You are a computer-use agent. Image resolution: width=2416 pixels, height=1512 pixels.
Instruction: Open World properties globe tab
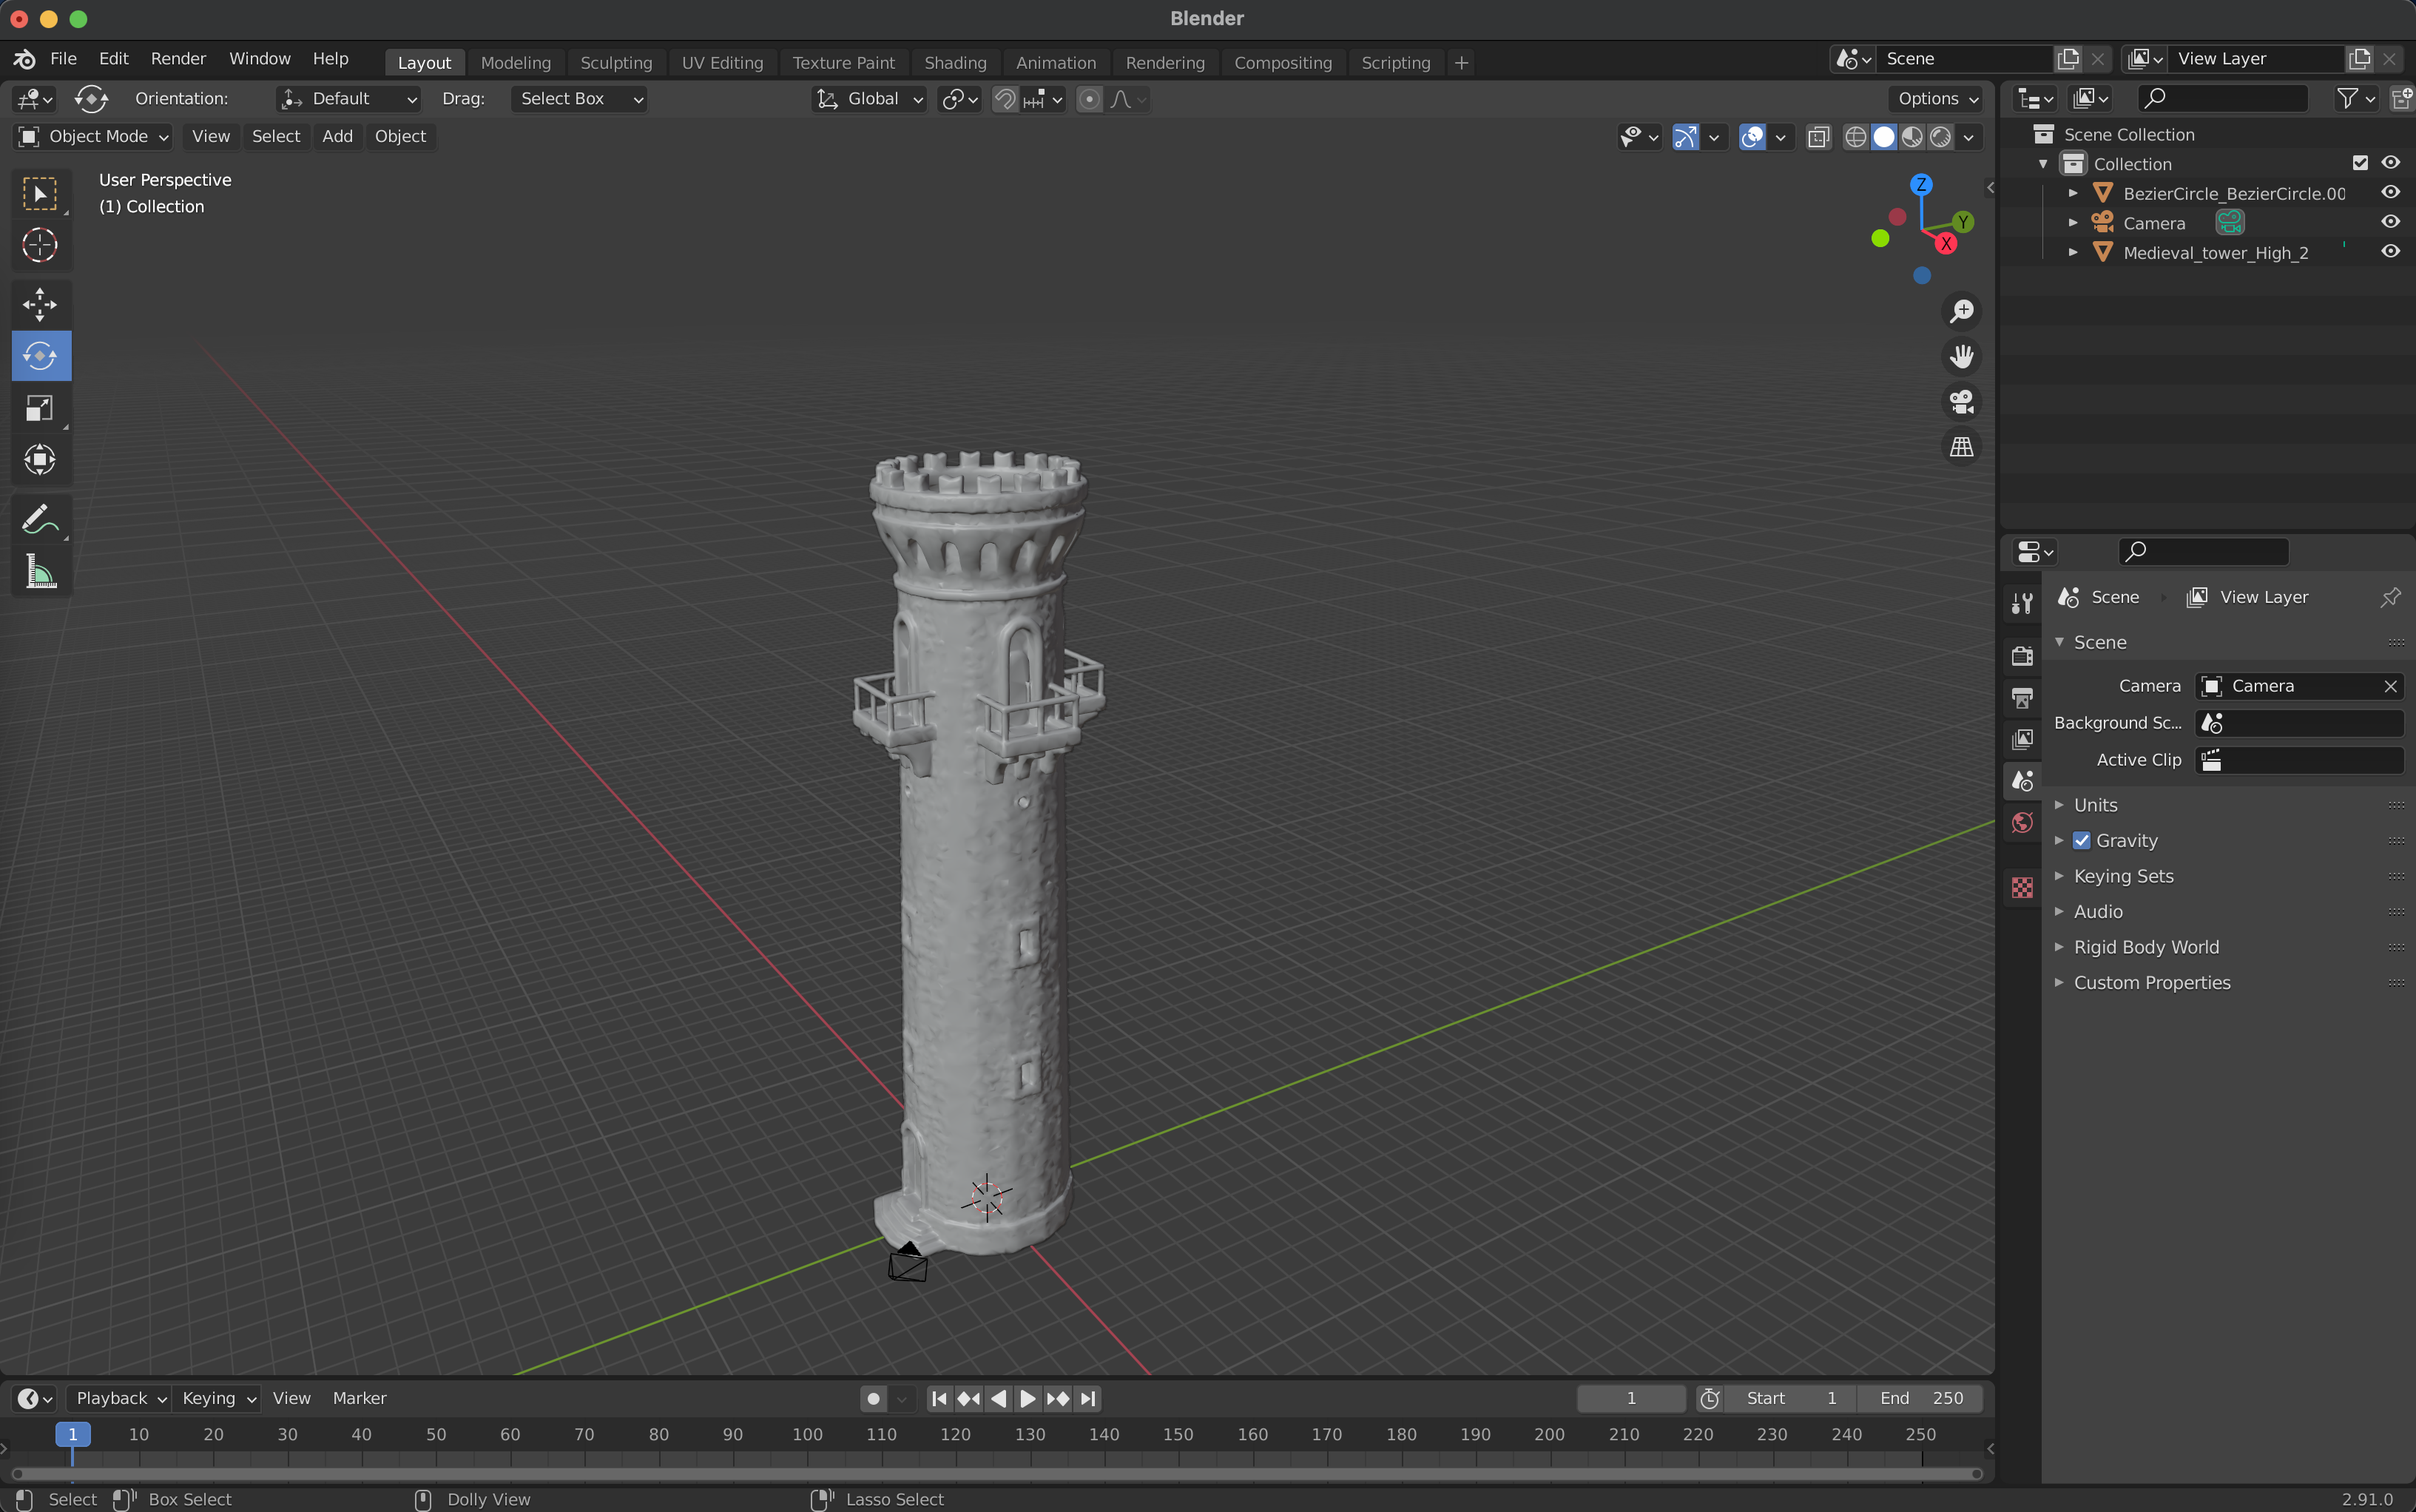click(x=2022, y=822)
